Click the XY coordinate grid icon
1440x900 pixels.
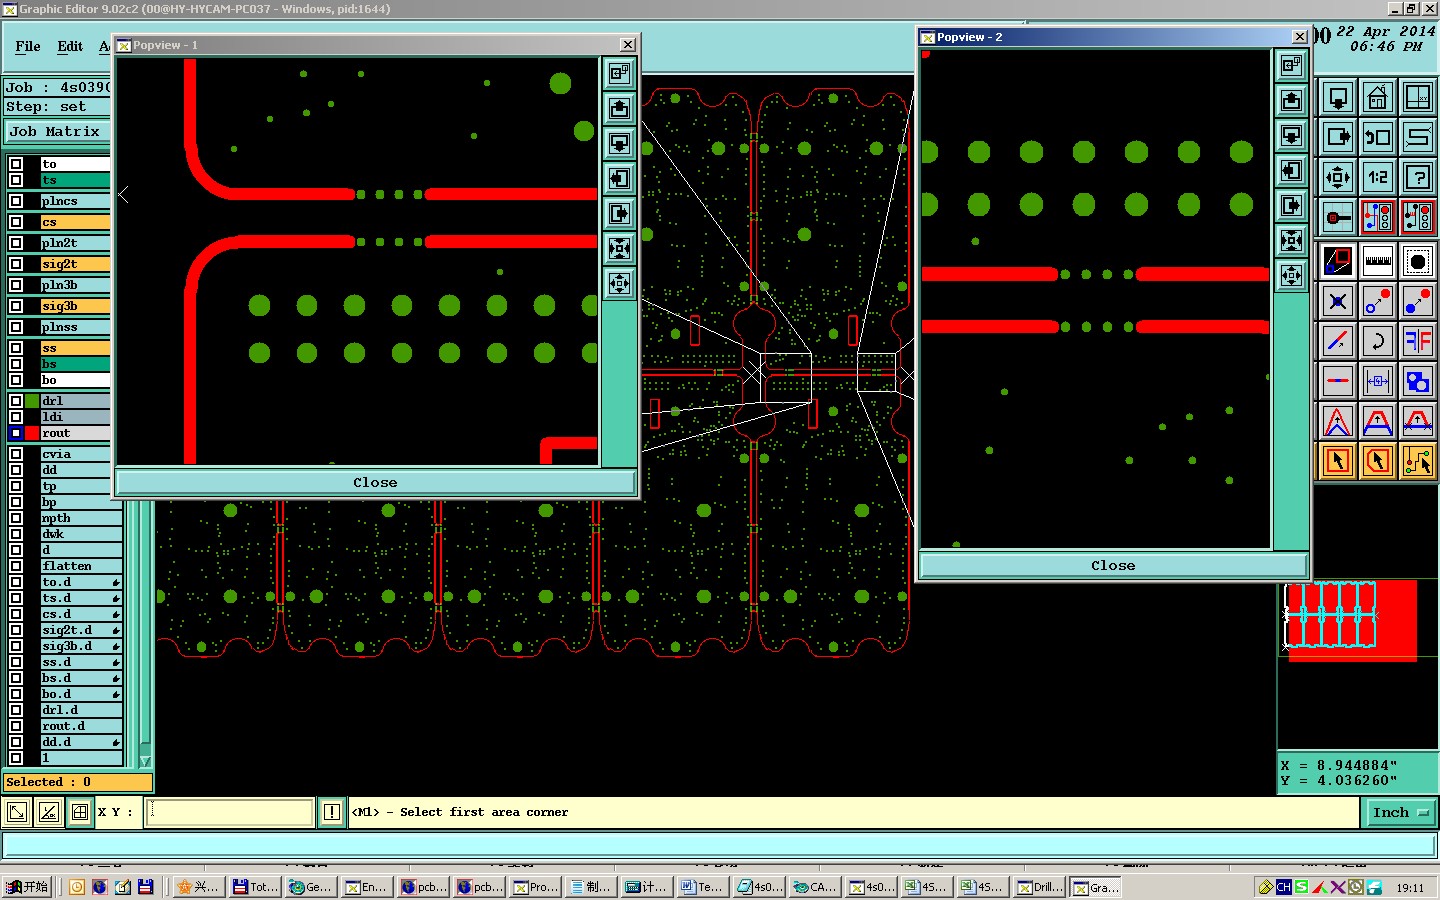[1417, 98]
